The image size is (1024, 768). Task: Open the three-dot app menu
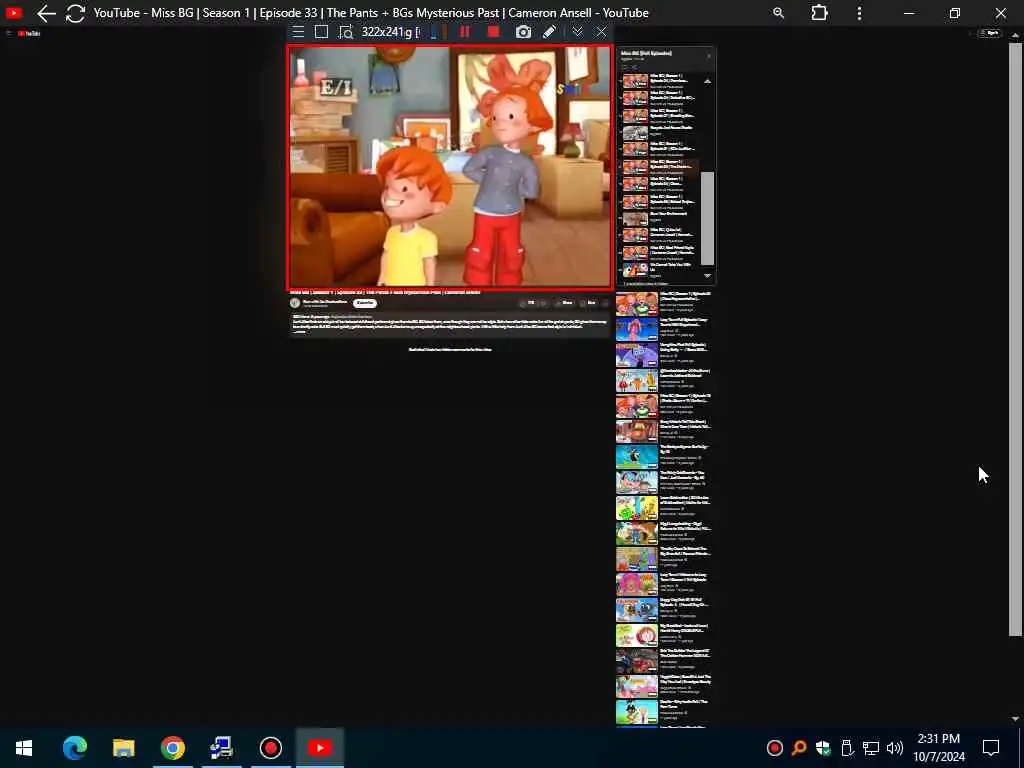[x=859, y=13]
